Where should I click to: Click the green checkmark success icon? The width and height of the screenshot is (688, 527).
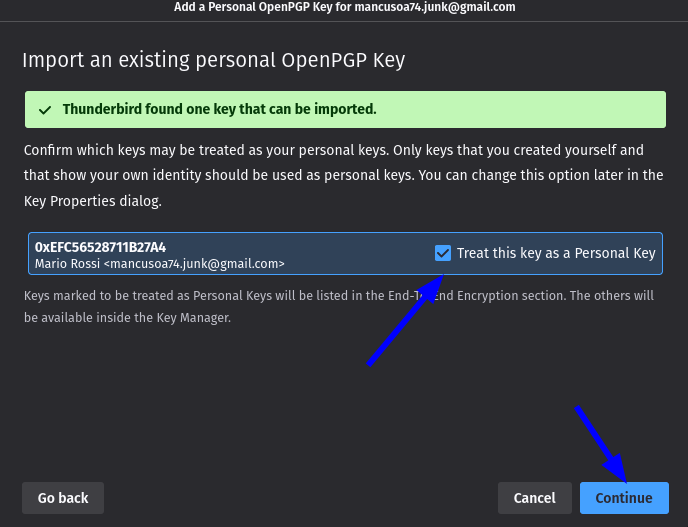[45, 110]
